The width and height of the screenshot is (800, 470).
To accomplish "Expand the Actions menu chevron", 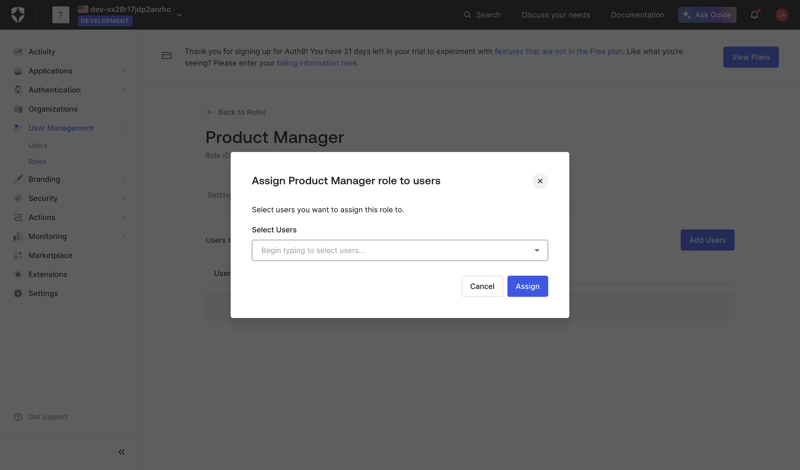I will [123, 217].
